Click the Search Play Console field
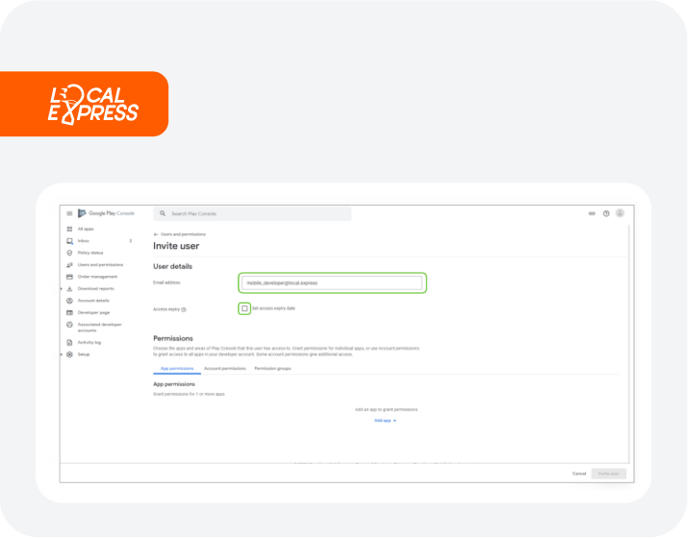688x538 pixels. point(252,214)
